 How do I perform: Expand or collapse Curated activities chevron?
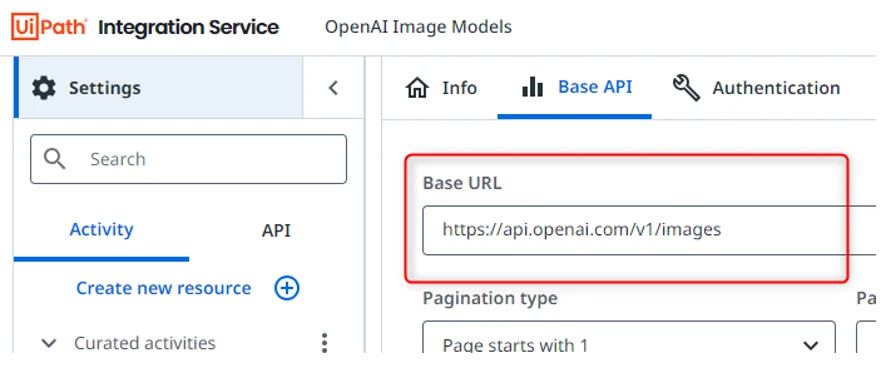click(x=49, y=343)
